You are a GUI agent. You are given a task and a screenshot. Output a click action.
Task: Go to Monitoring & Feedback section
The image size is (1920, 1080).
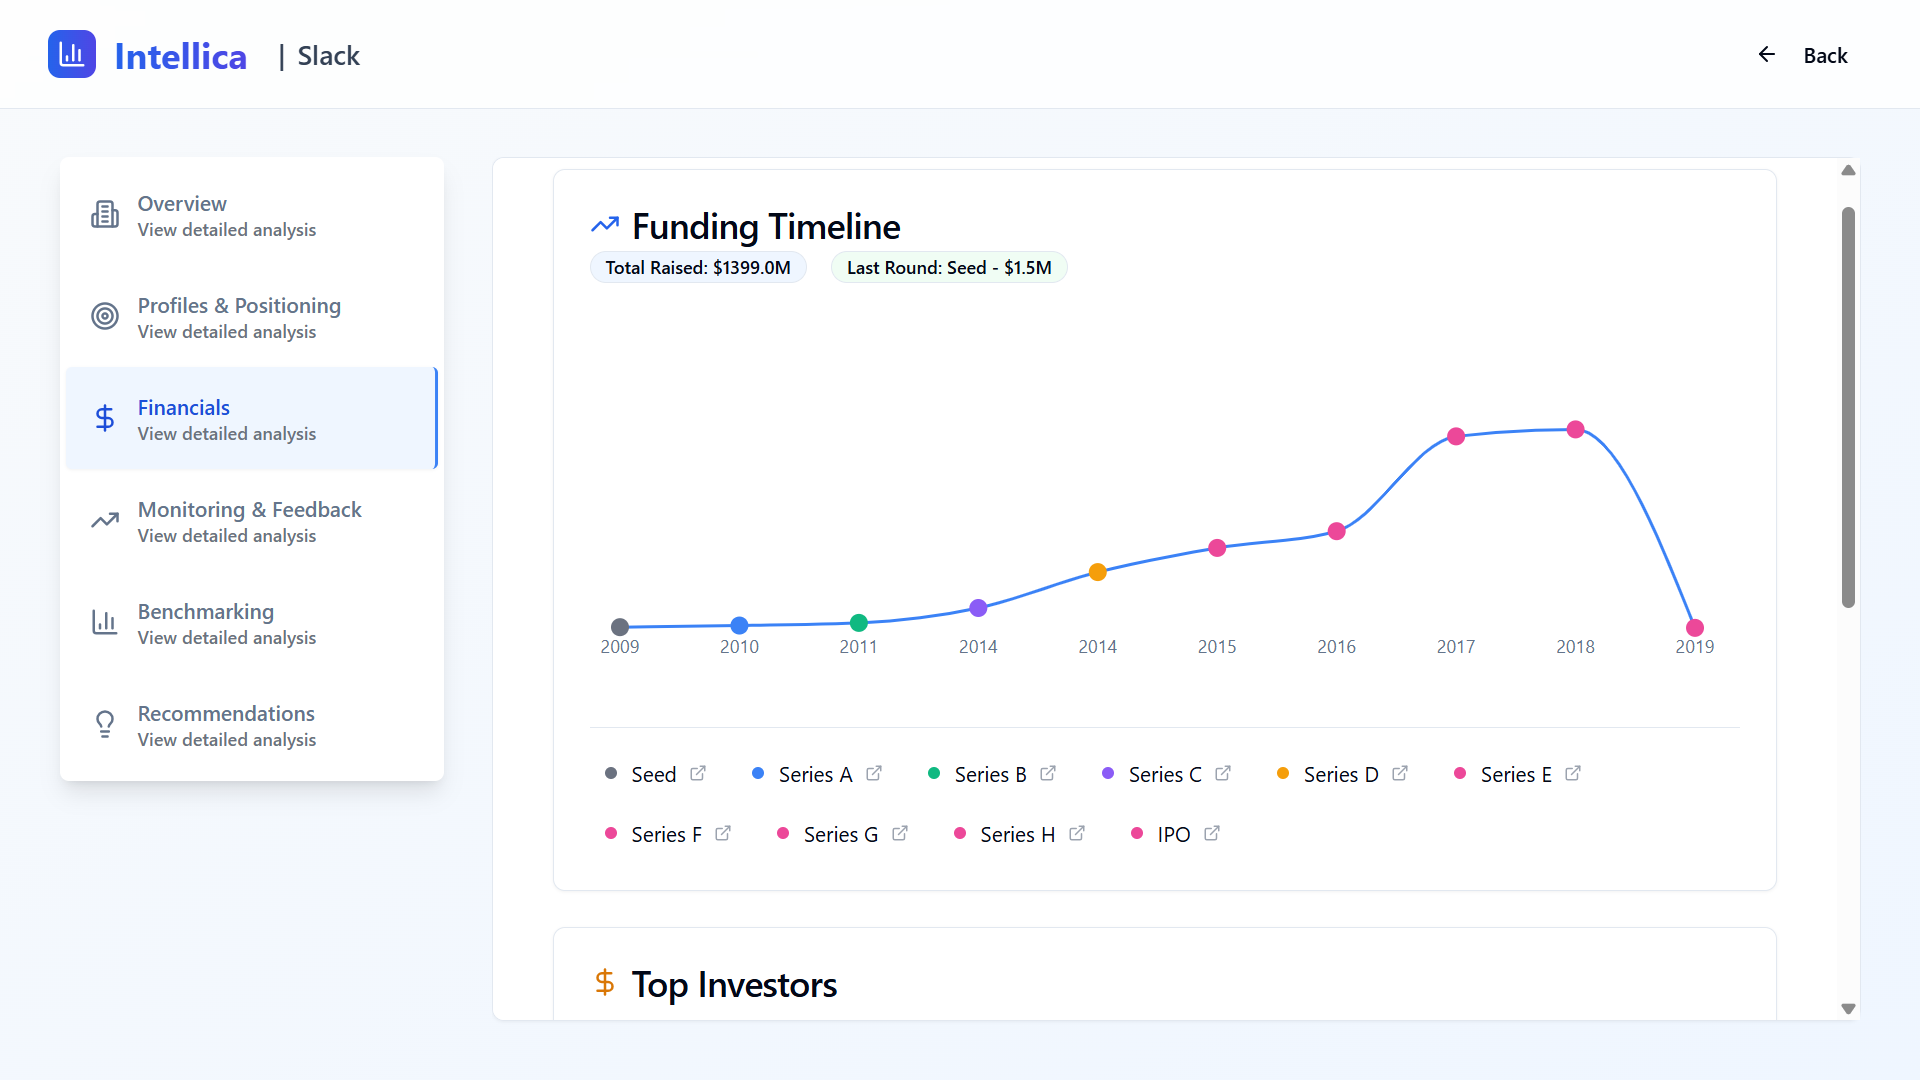251,521
